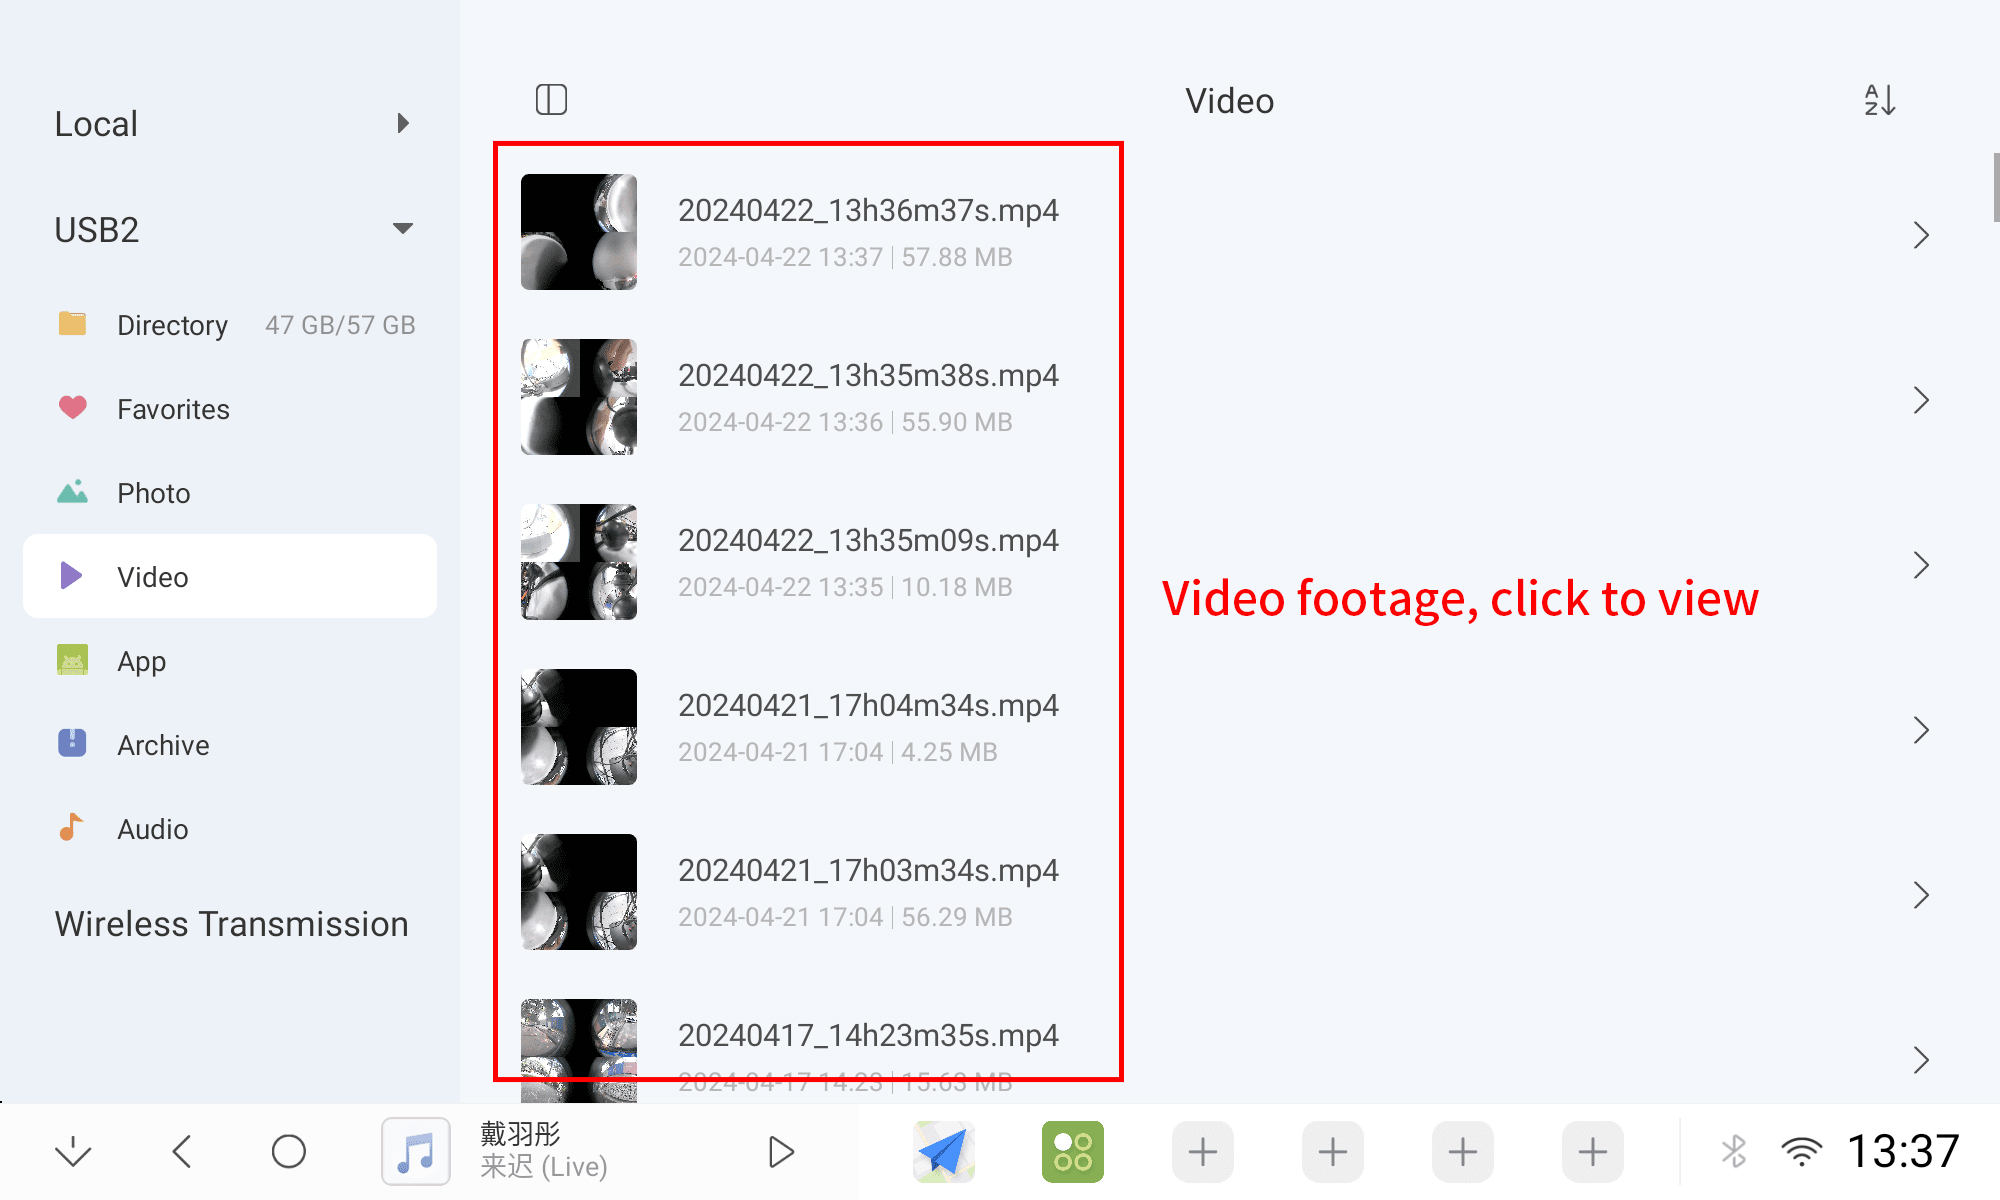Select the Audio category
The width and height of the screenshot is (2000, 1200).
click(x=152, y=829)
